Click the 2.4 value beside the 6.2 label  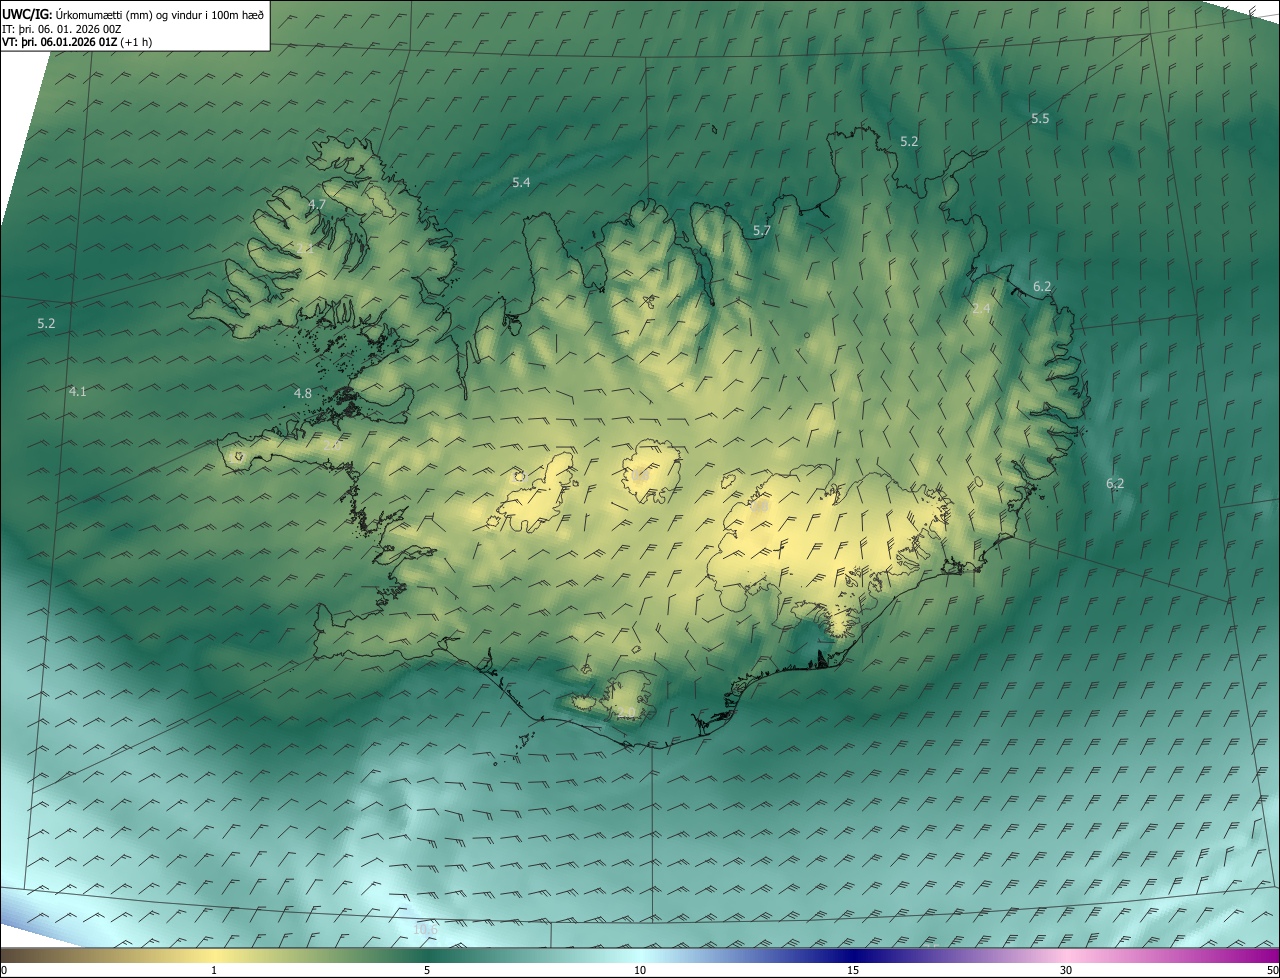coord(981,308)
